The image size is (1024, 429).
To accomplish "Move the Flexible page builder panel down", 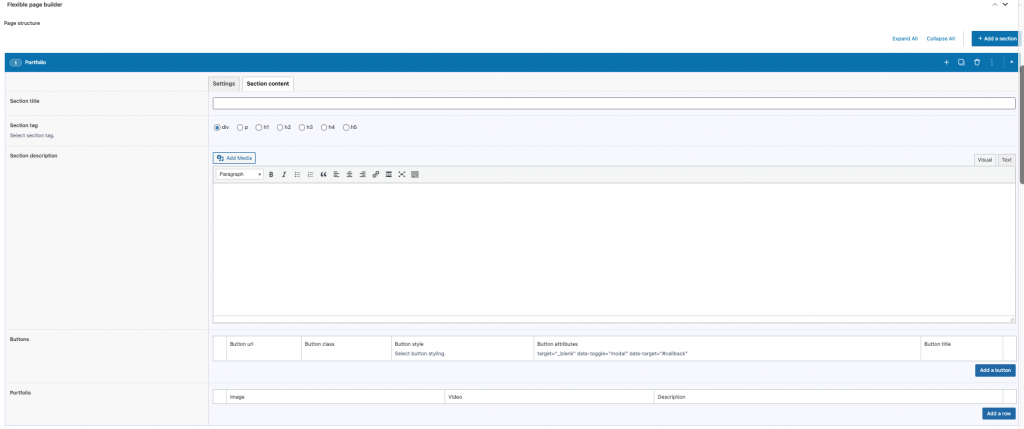I will [1006, 5].
